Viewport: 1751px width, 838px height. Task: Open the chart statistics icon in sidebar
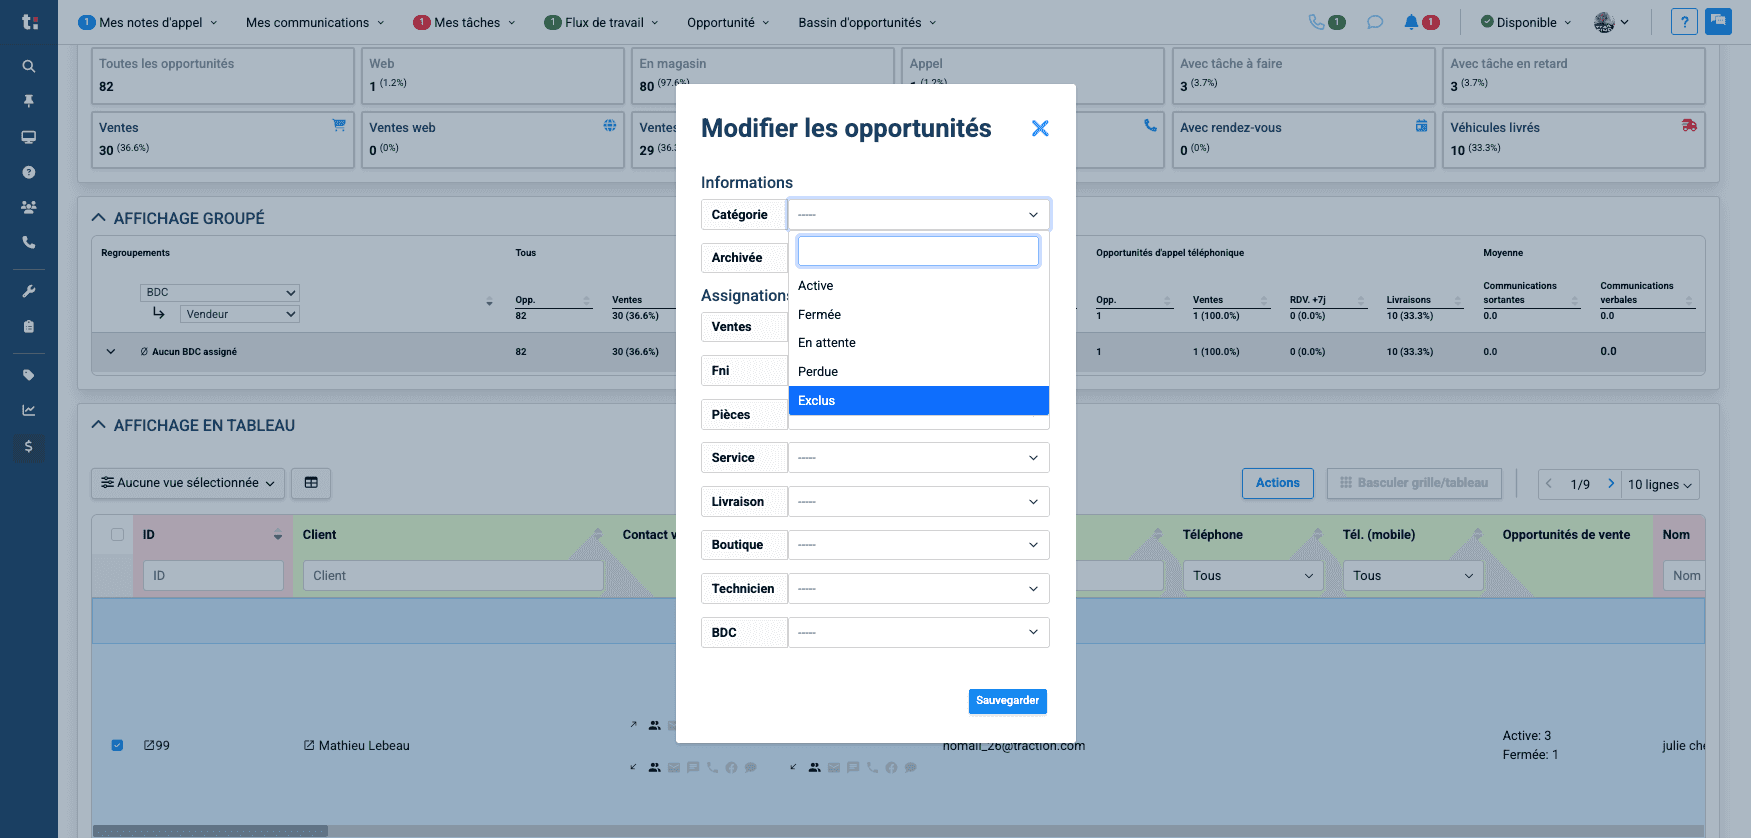point(29,410)
